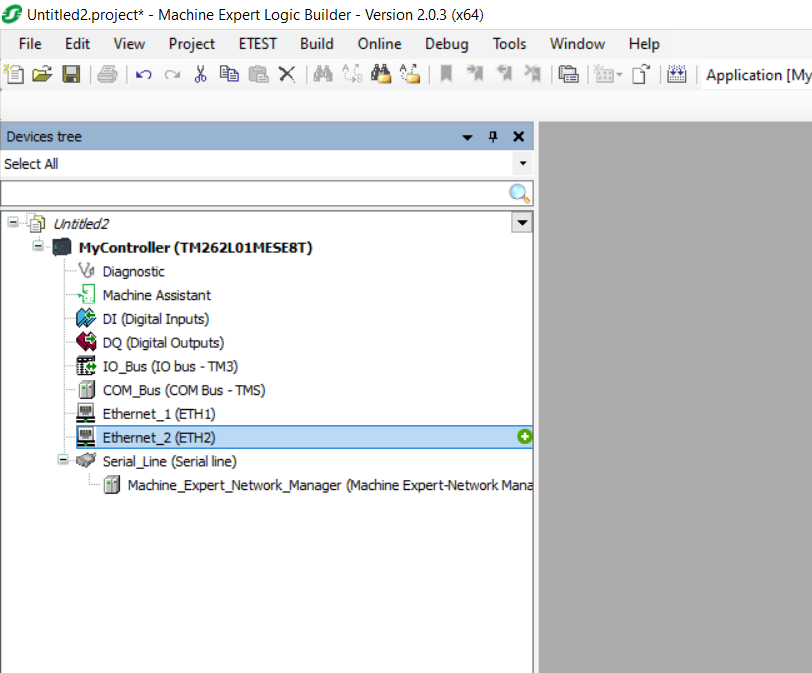Click the Cut scissors icon

point(200,74)
